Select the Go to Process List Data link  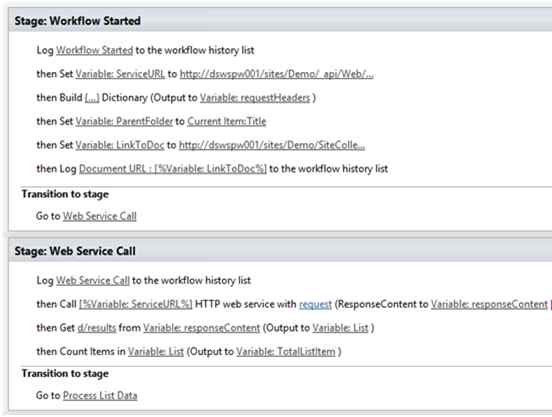pyautogui.click(x=100, y=396)
